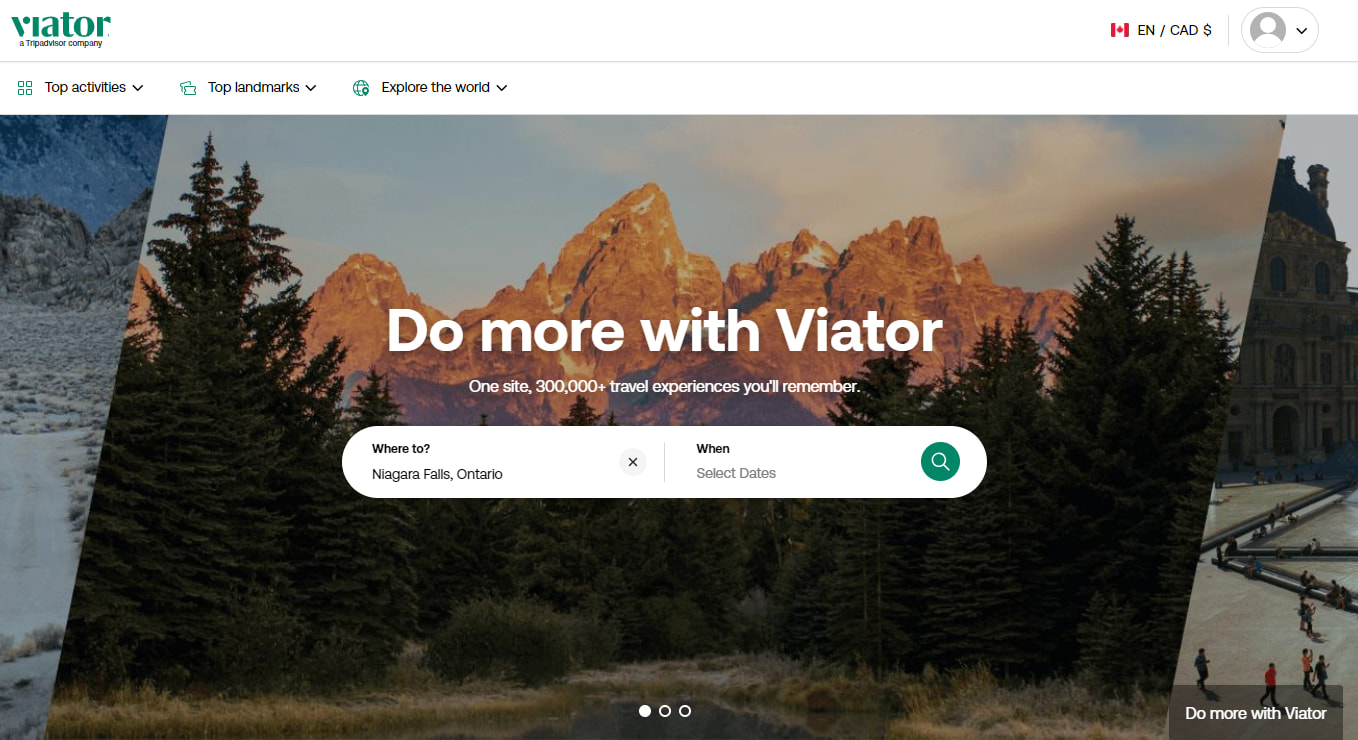Click the landmarks ticket icon
Image resolution: width=1358 pixels, height=740 pixels.
(x=188, y=87)
